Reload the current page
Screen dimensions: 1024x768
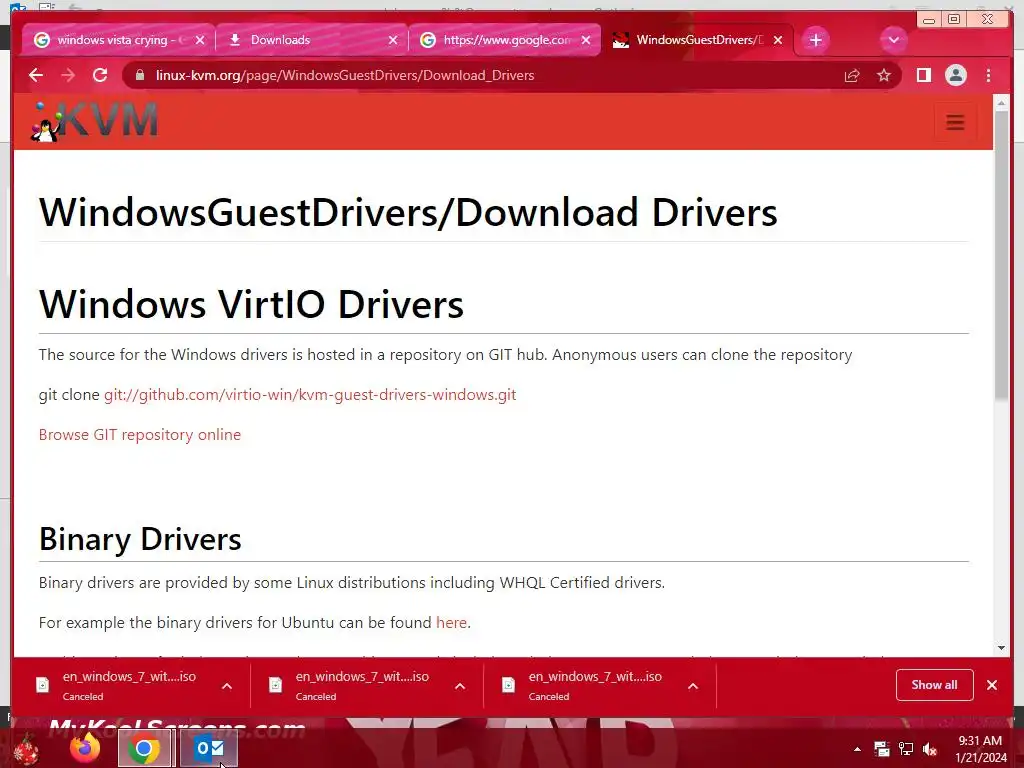click(100, 75)
